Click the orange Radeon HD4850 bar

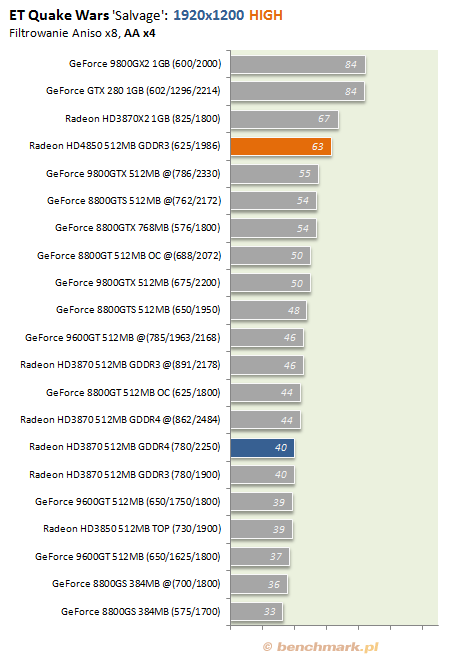(x=281, y=146)
